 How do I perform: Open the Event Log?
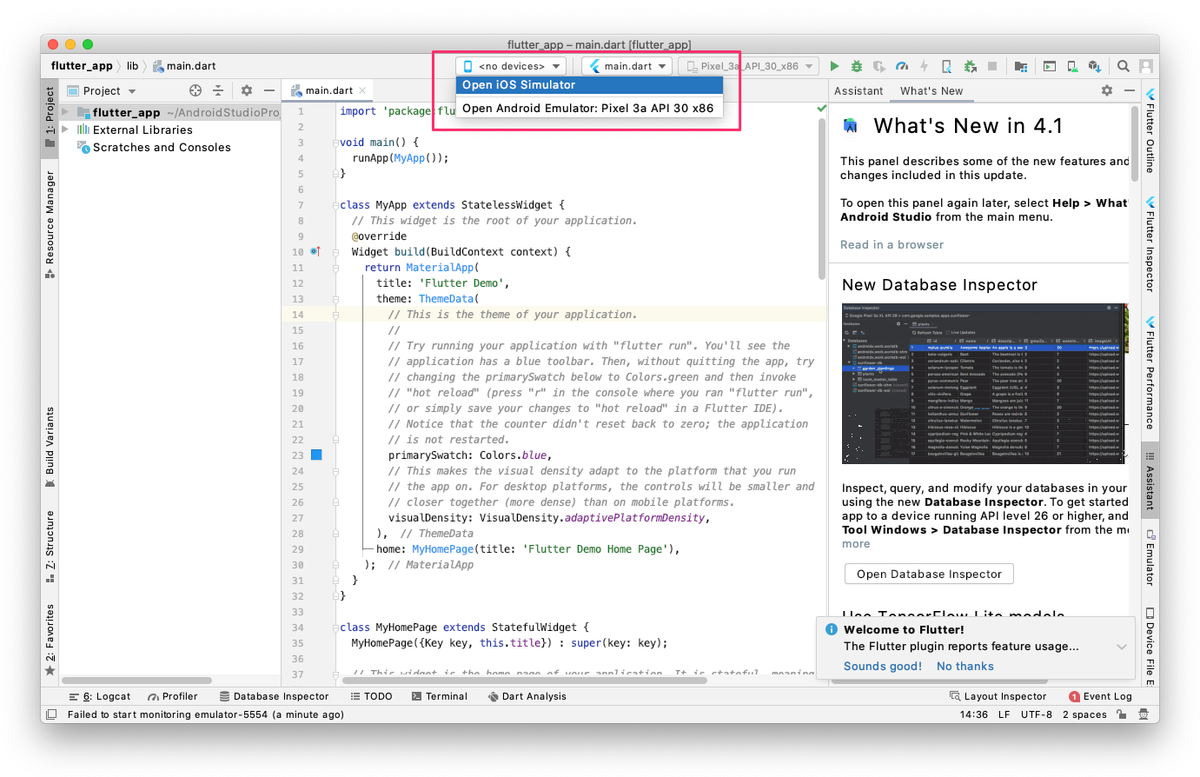pyautogui.click(x=1100, y=696)
